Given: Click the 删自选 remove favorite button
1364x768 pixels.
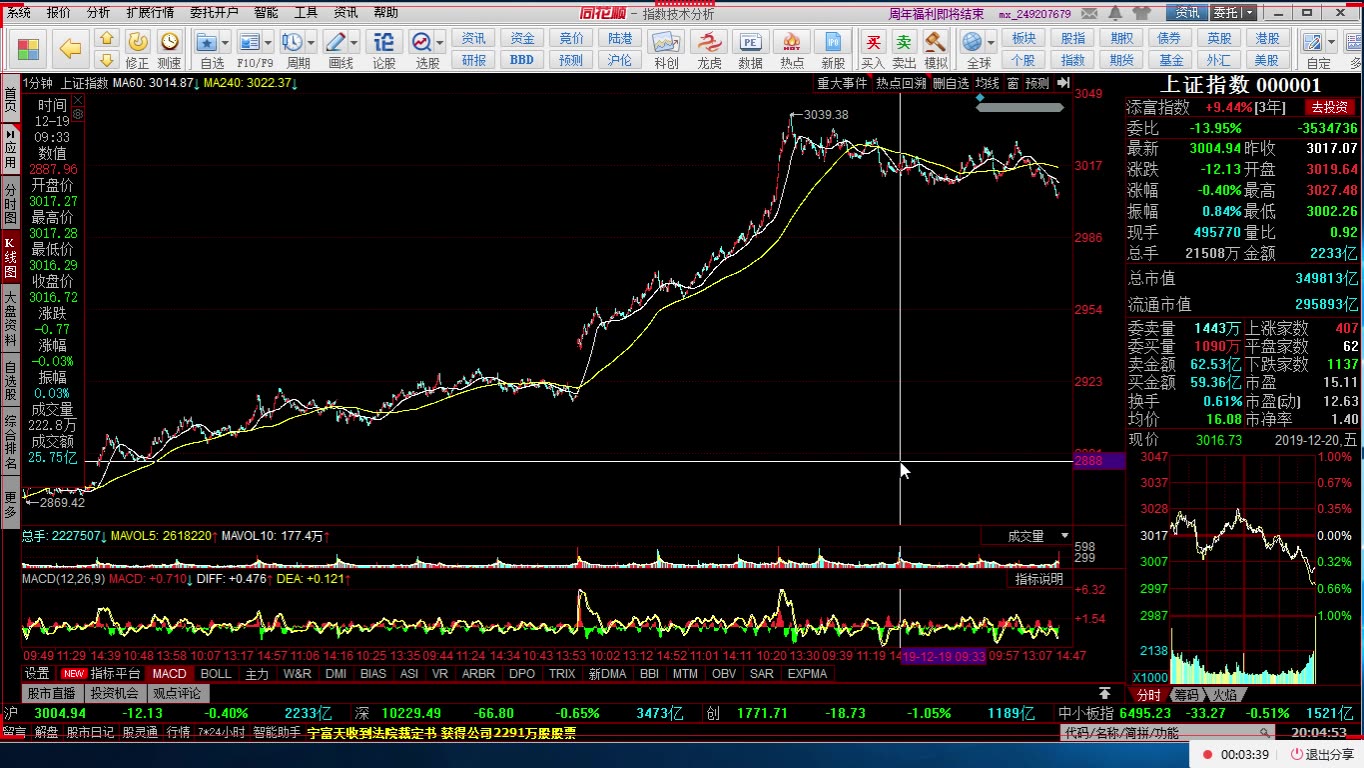Looking at the screenshot, I should coord(951,84).
